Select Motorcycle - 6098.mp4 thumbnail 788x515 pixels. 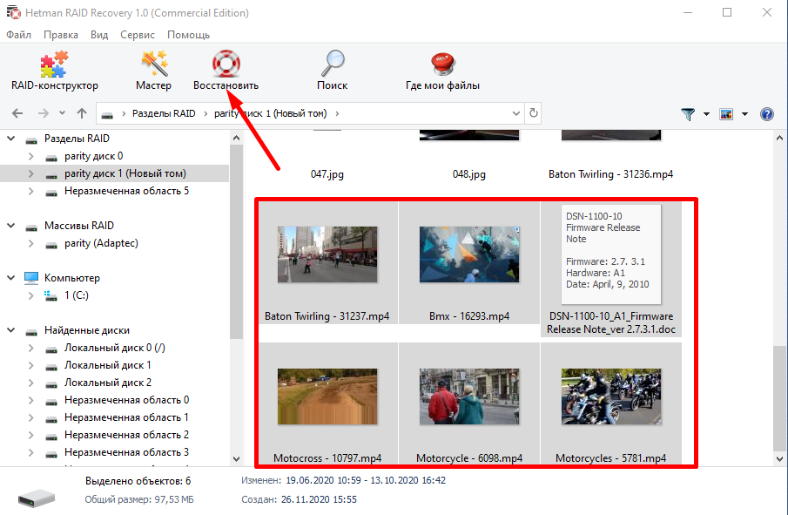tap(469, 396)
